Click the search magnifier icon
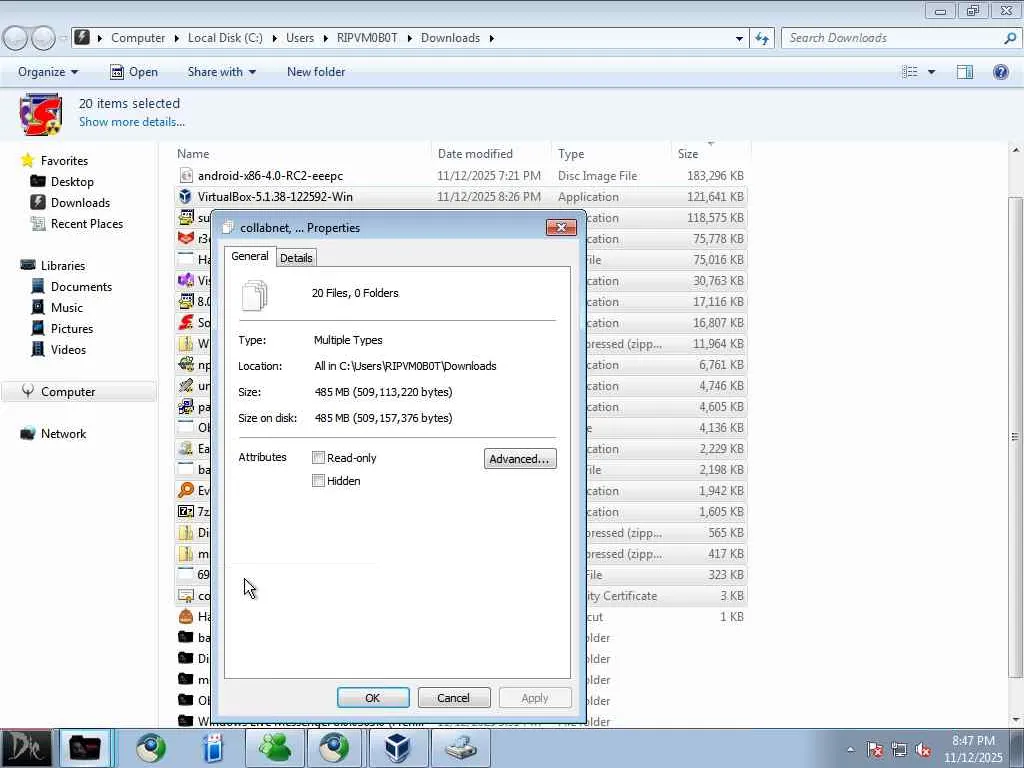 (x=1010, y=39)
